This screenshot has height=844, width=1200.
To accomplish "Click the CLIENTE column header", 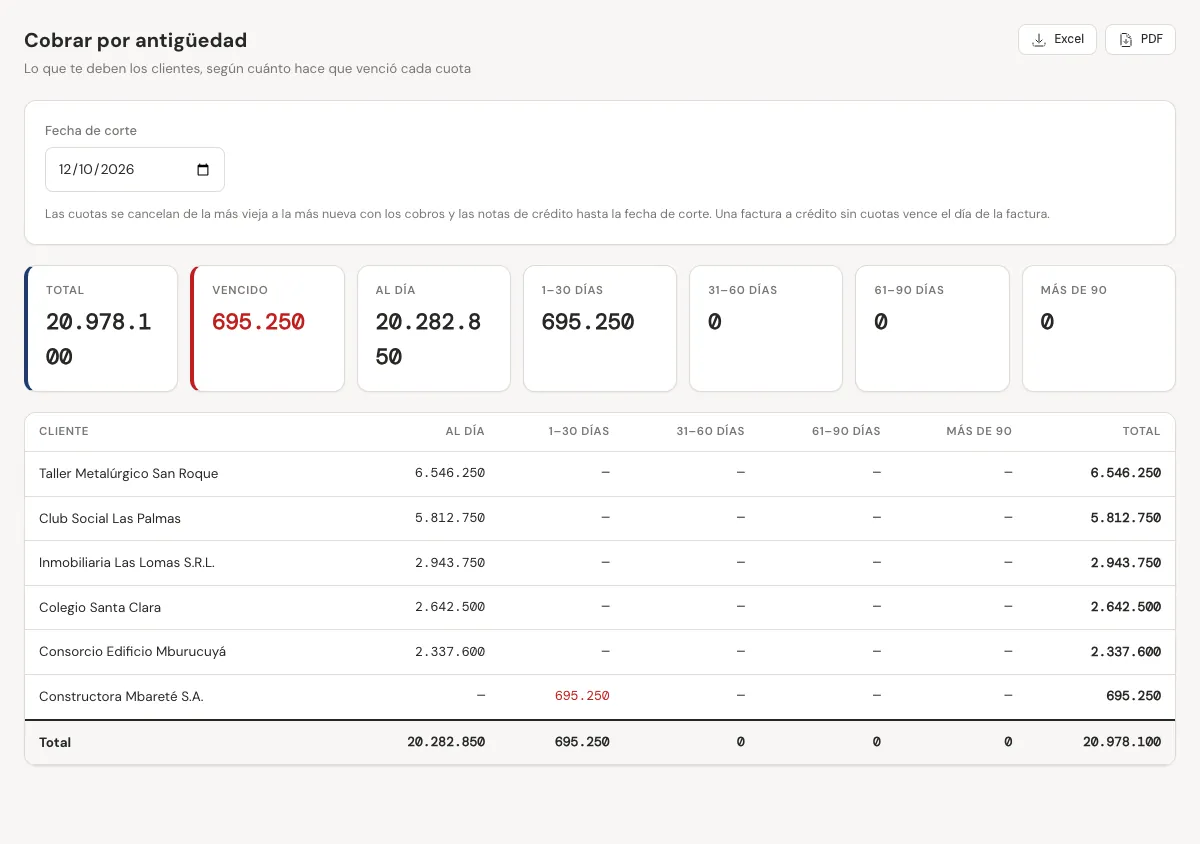I will [x=64, y=432].
